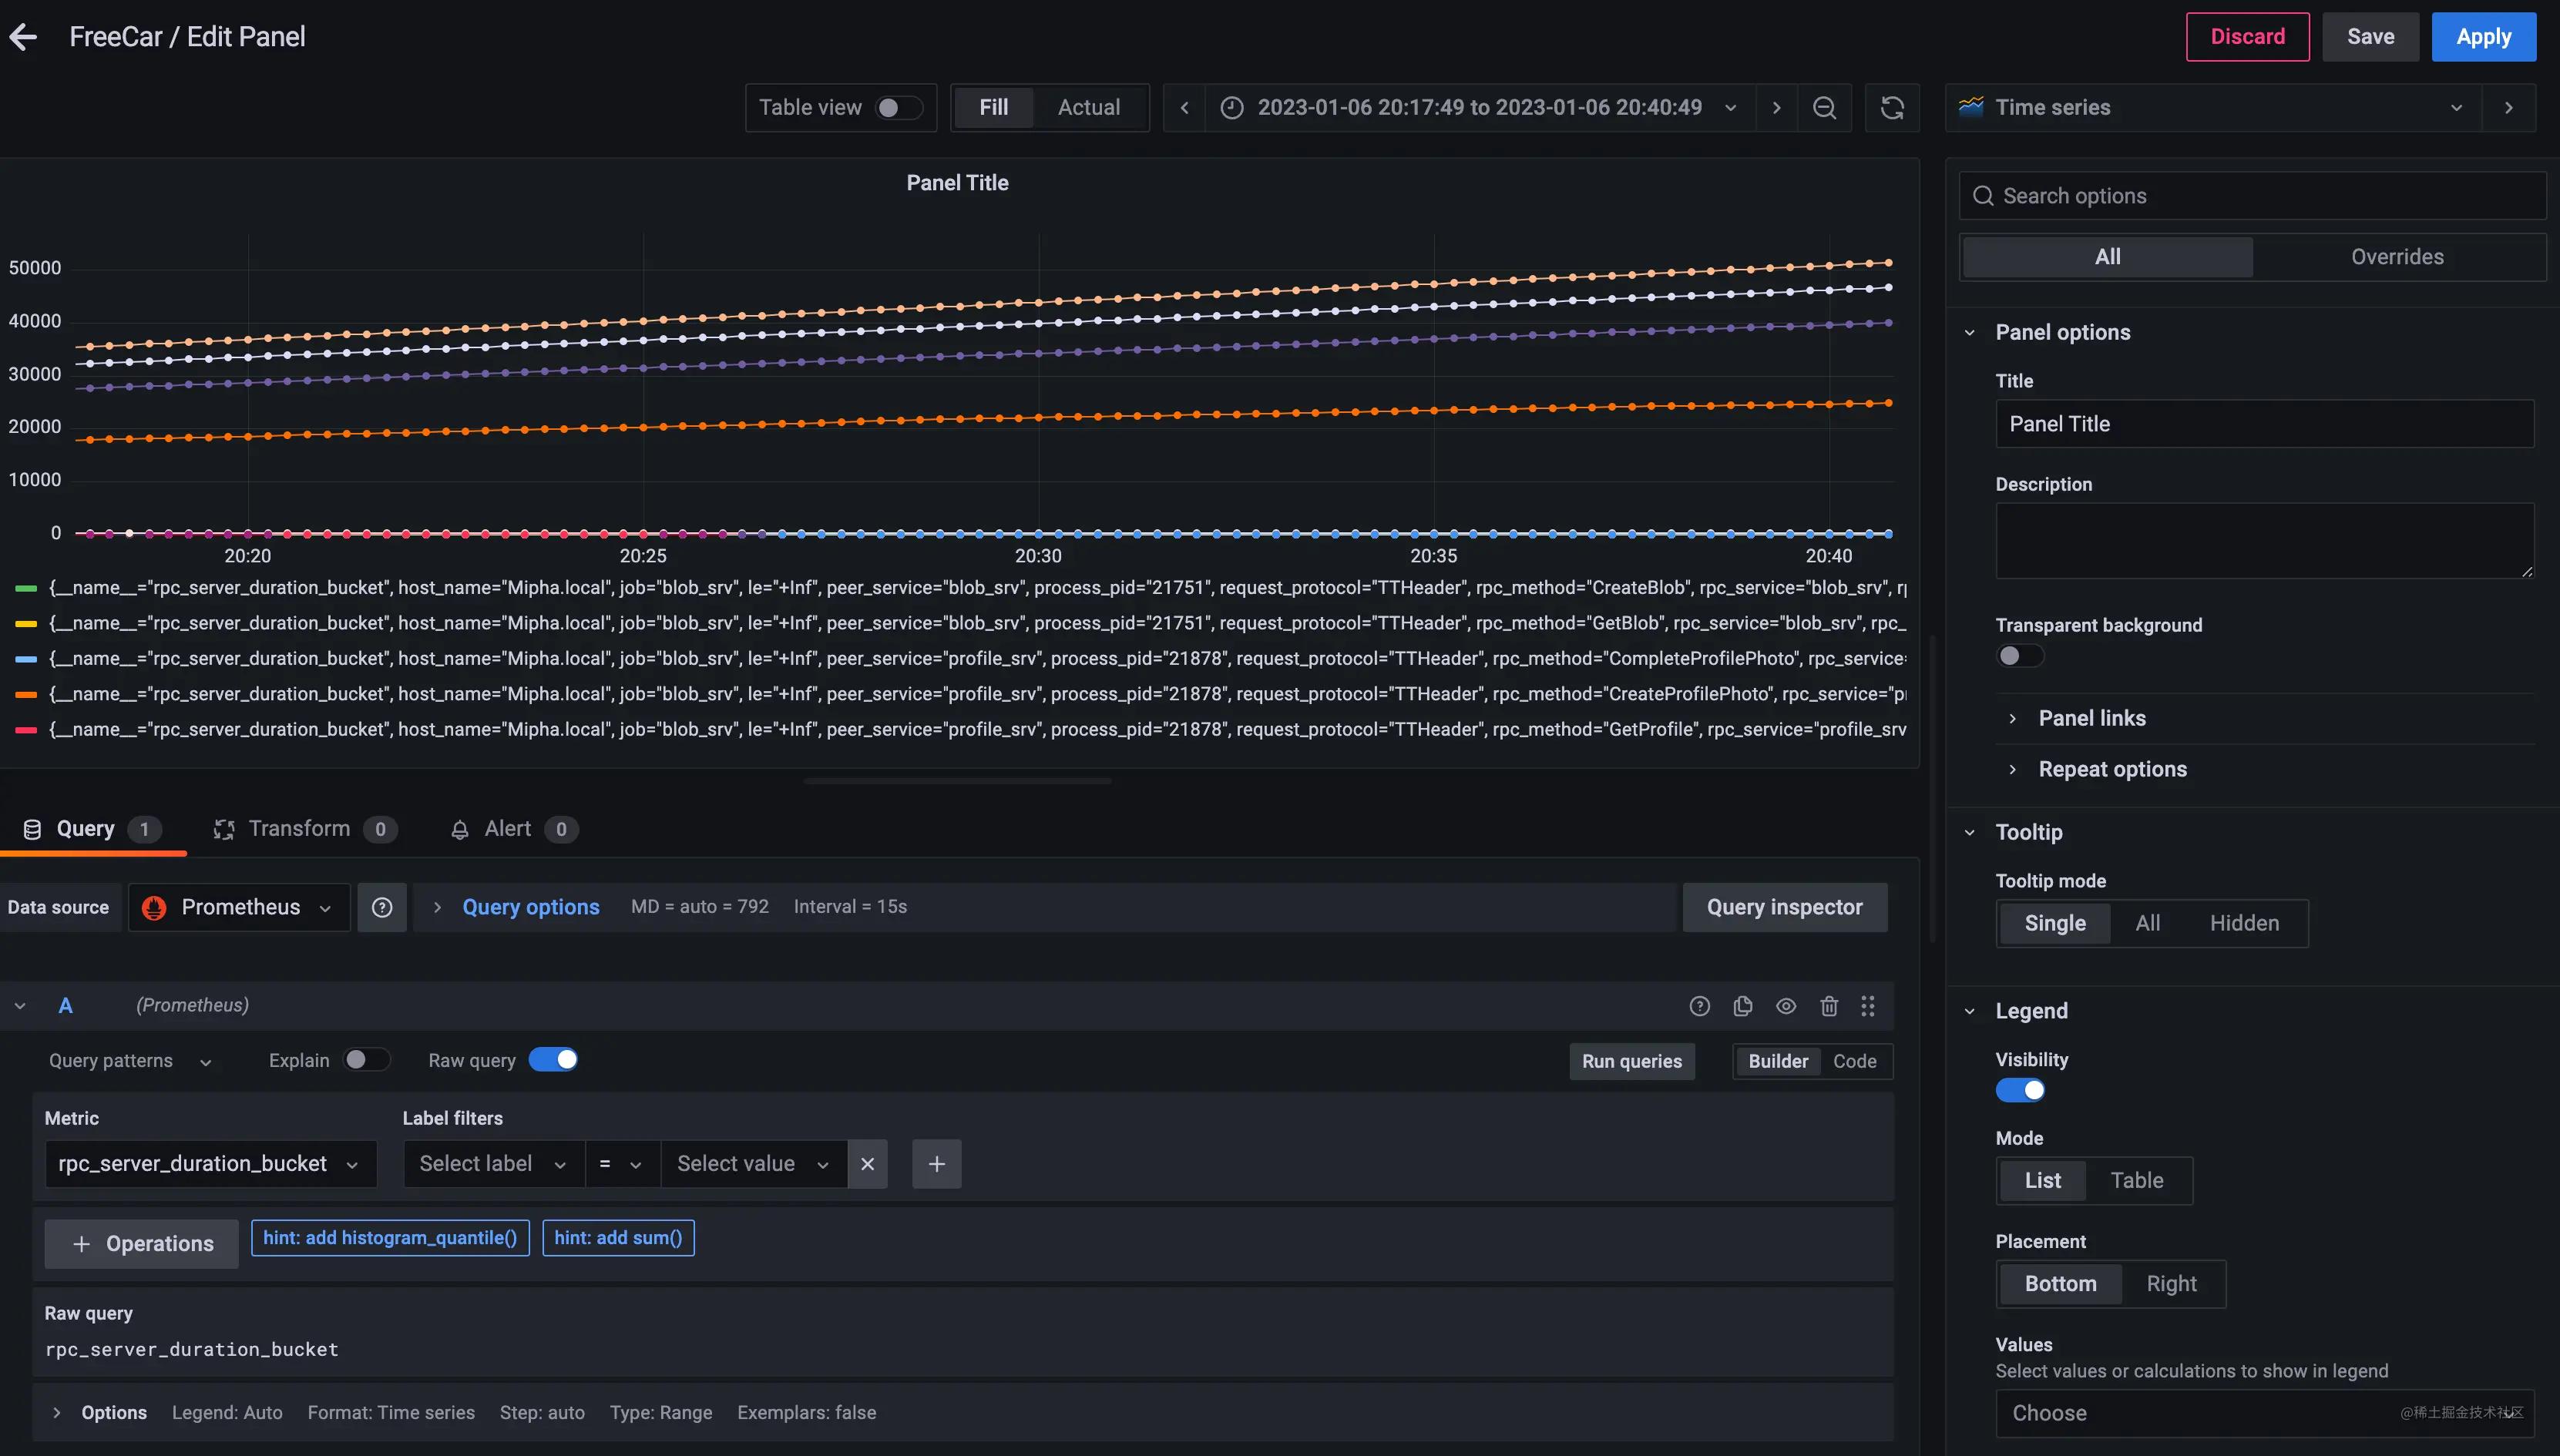The image size is (2560, 1456).
Task: Disable the Raw query toggle
Action: [553, 1060]
